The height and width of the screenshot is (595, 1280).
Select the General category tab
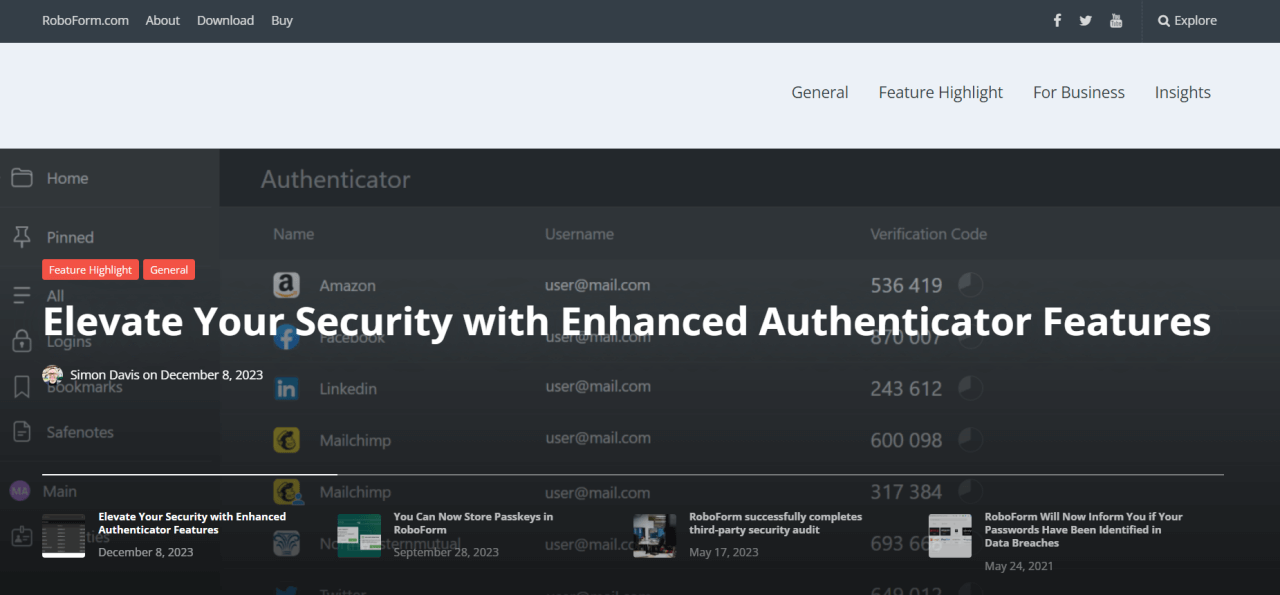(x=819, y=92)
